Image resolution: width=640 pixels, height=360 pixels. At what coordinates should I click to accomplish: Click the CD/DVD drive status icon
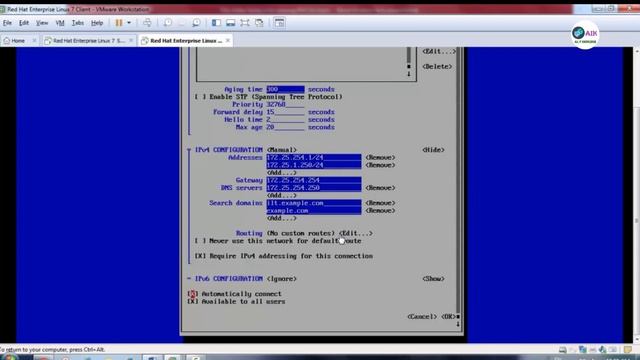tap(573, 350)
